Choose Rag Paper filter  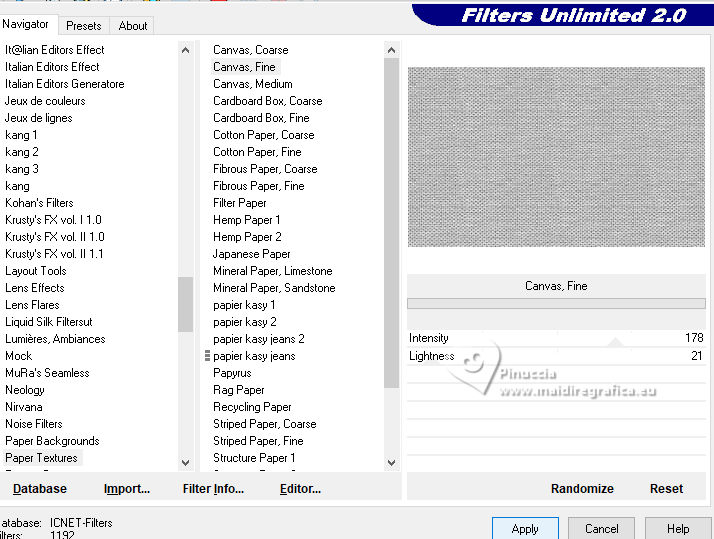point(239,390)
